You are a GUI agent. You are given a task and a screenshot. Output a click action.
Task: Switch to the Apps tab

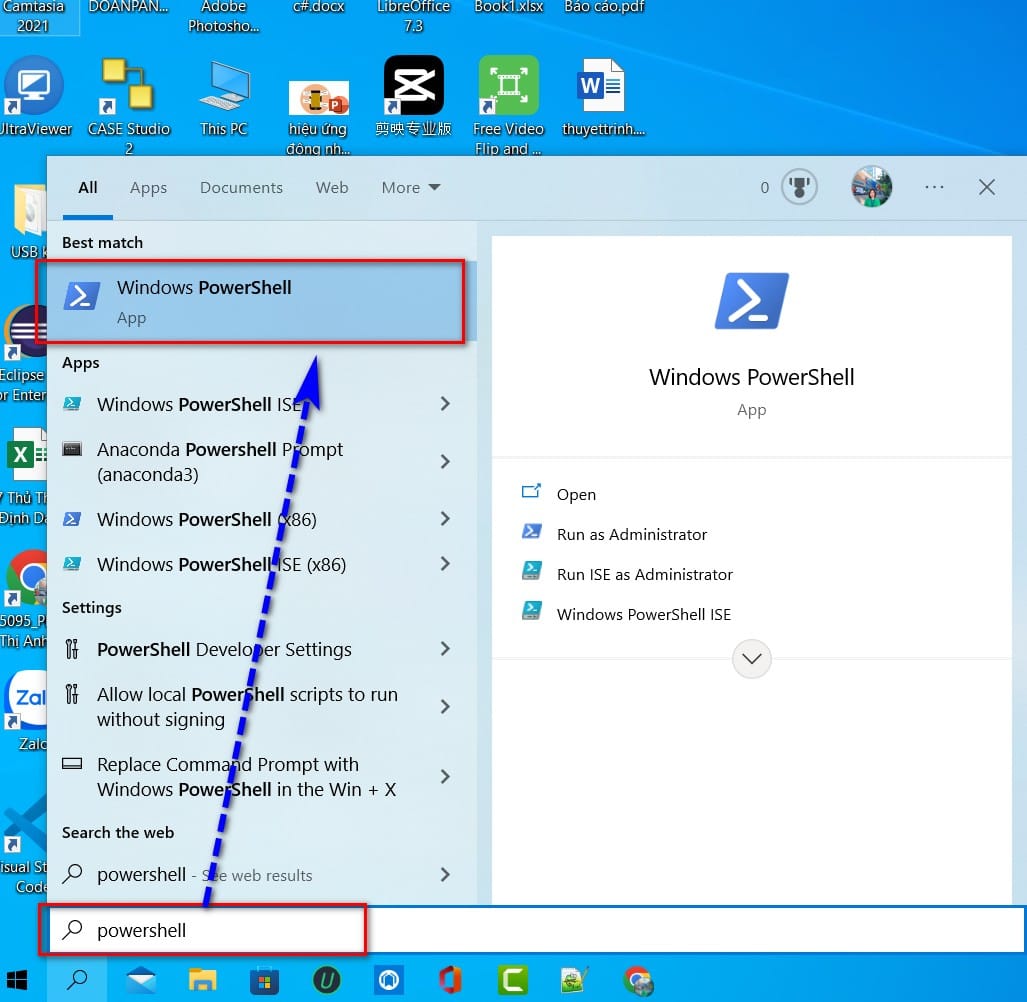point(148,187)
